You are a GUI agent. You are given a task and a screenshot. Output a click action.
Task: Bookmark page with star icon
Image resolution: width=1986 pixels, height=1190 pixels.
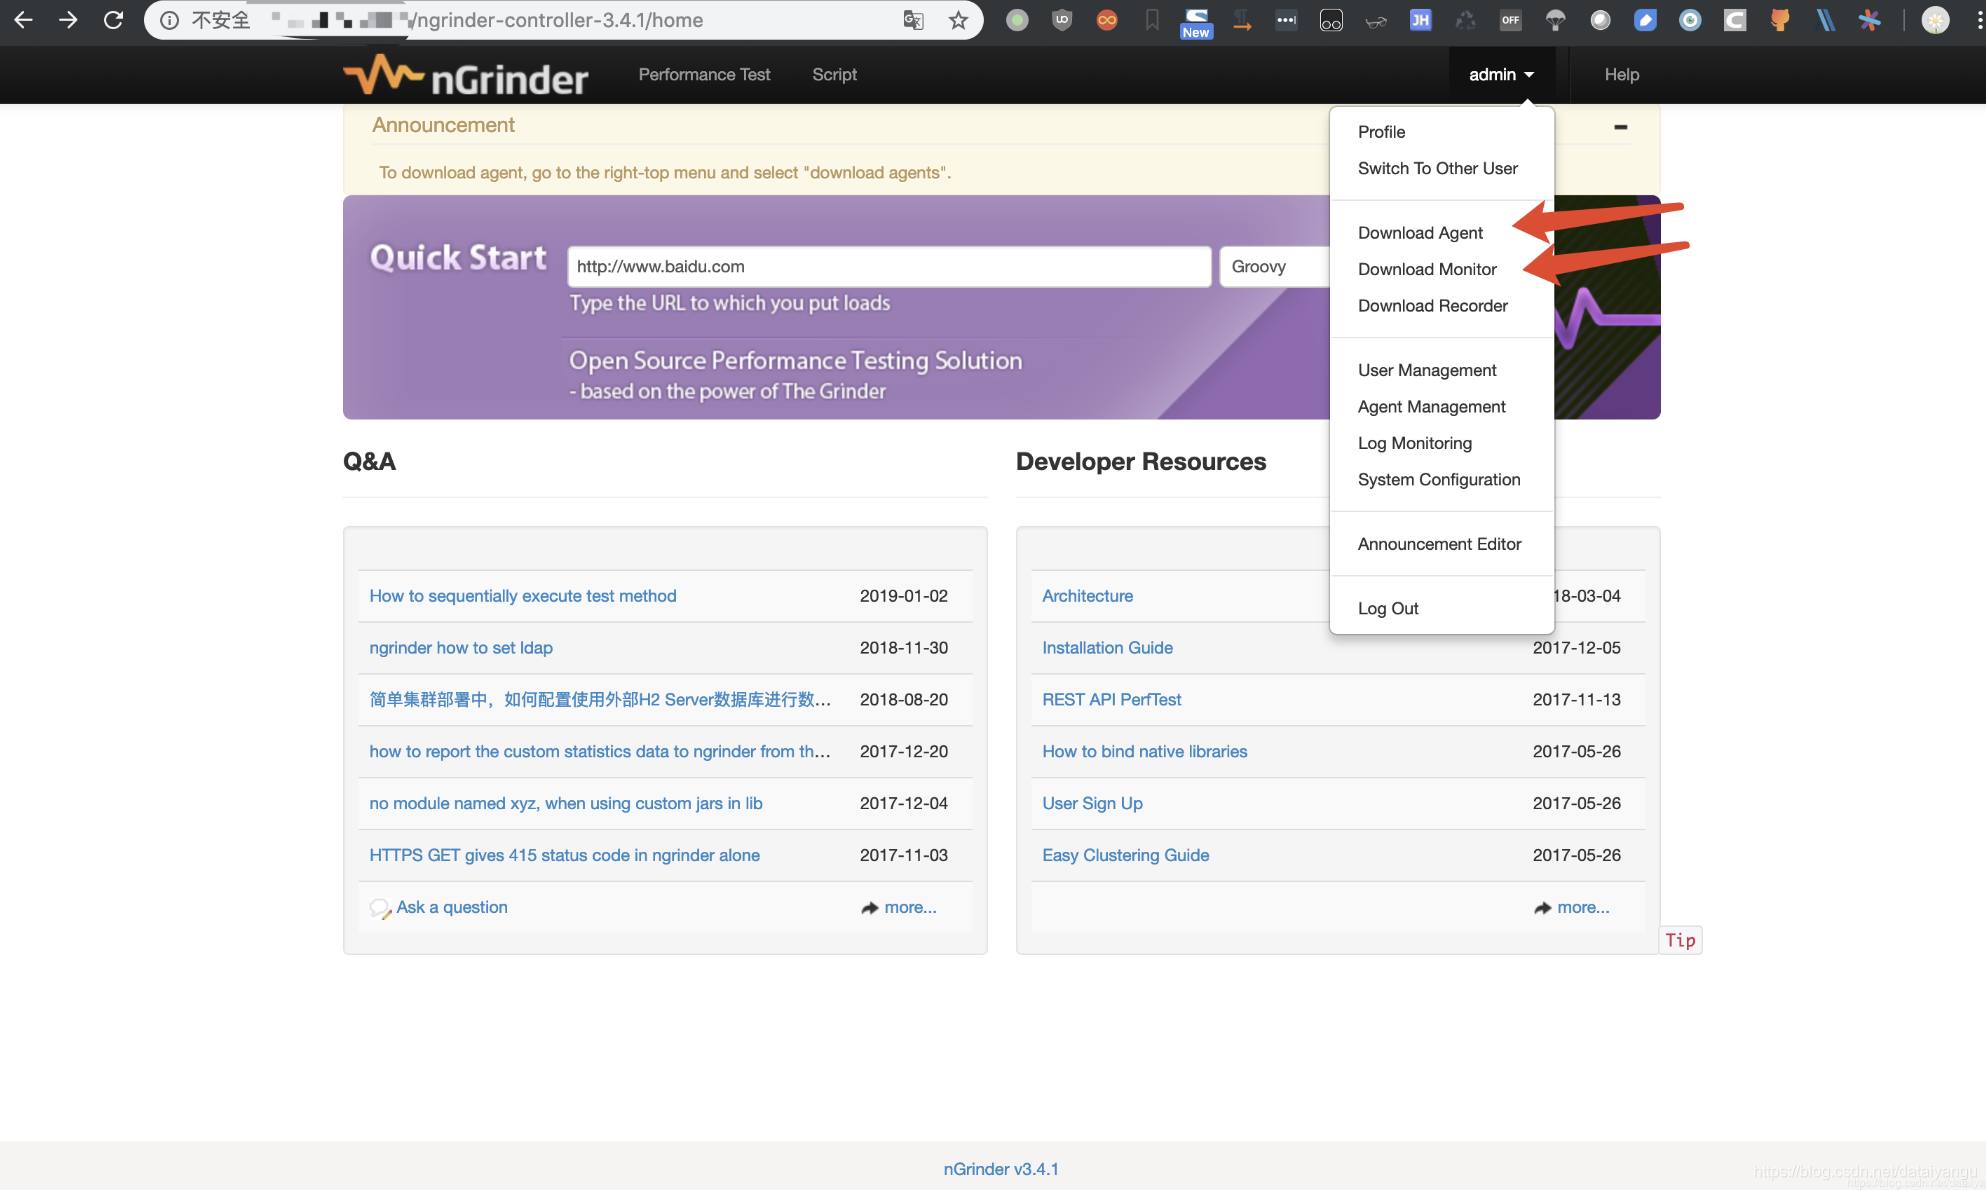(958, 20)
